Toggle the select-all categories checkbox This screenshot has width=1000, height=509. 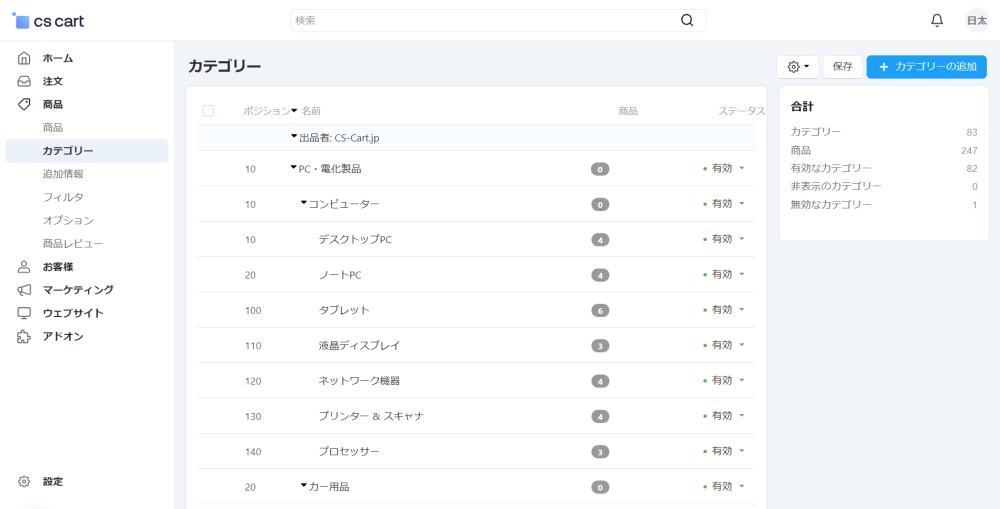[208, 111]
